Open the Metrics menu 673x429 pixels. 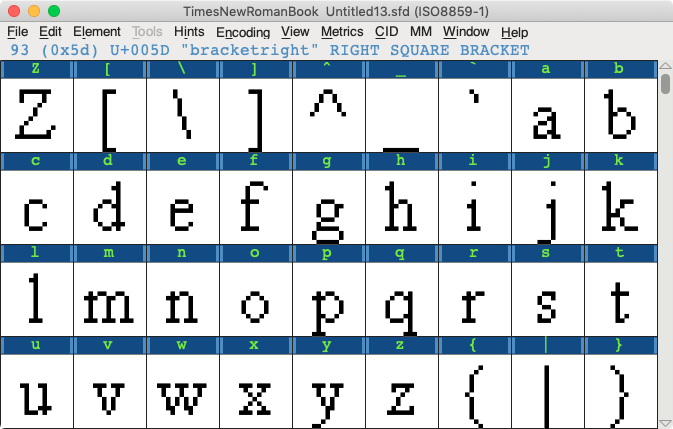(342, 32)
